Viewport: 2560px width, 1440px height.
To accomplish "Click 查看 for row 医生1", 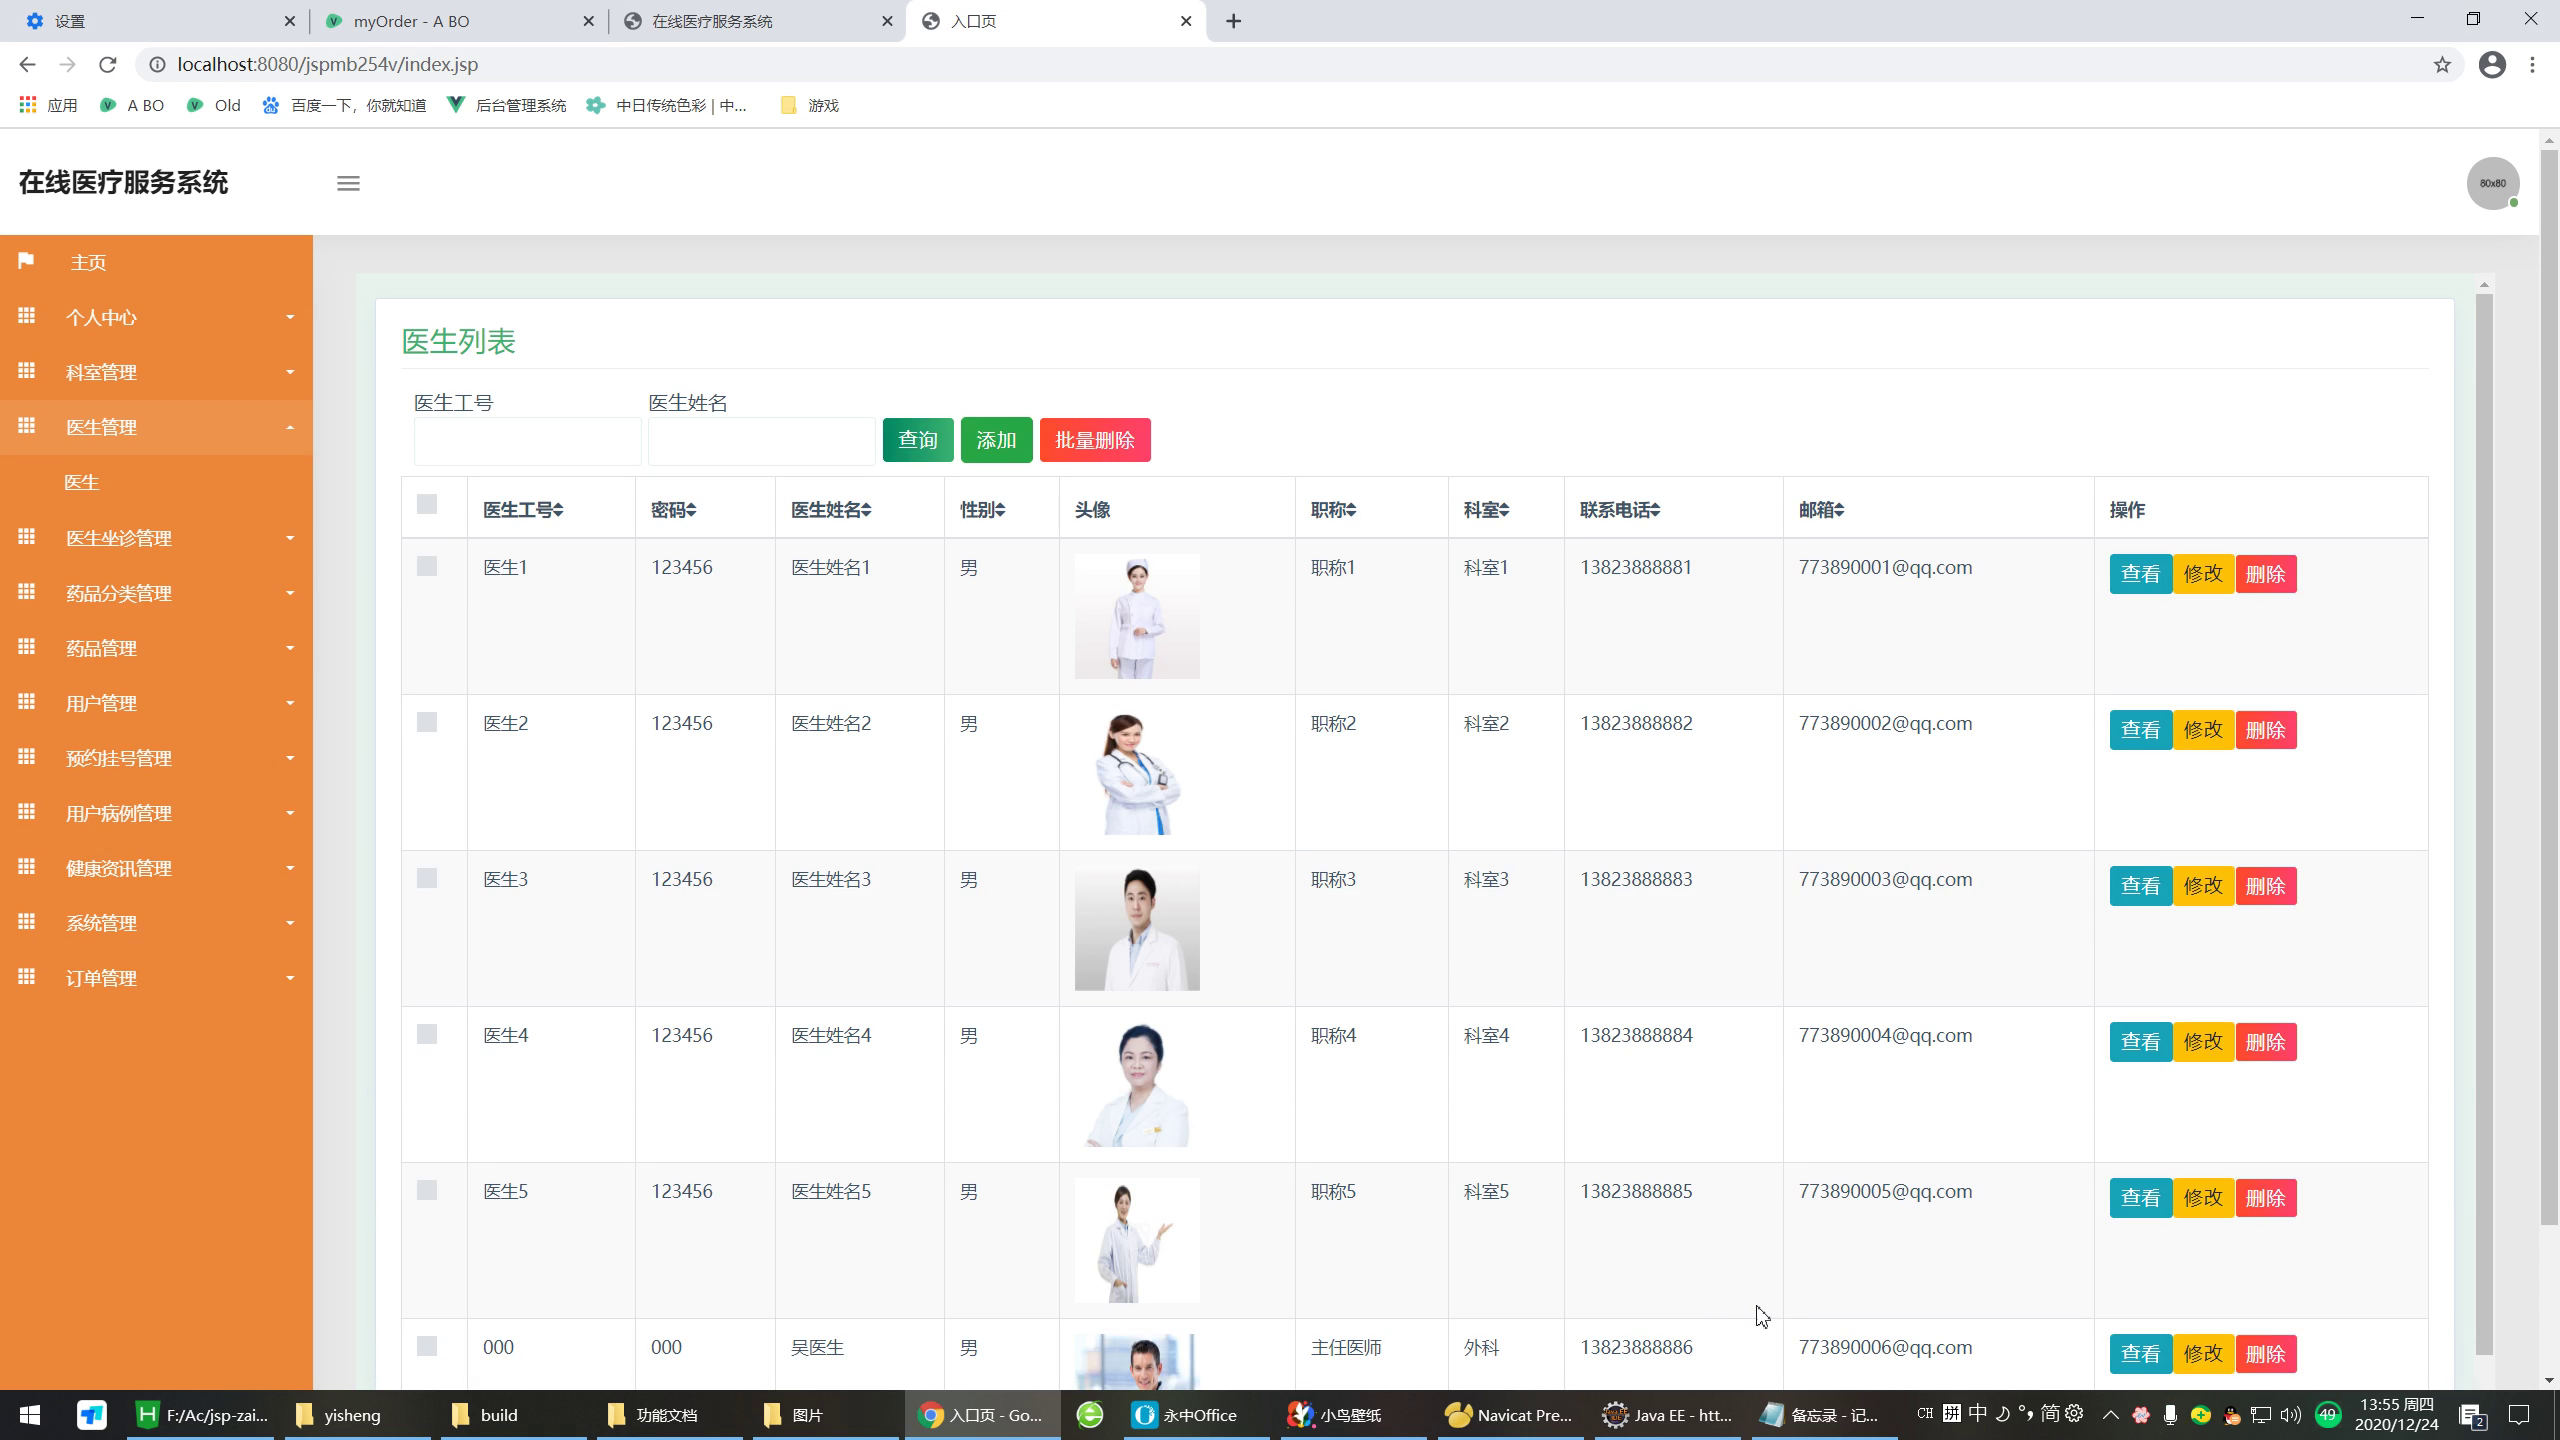I will 2140,574.
